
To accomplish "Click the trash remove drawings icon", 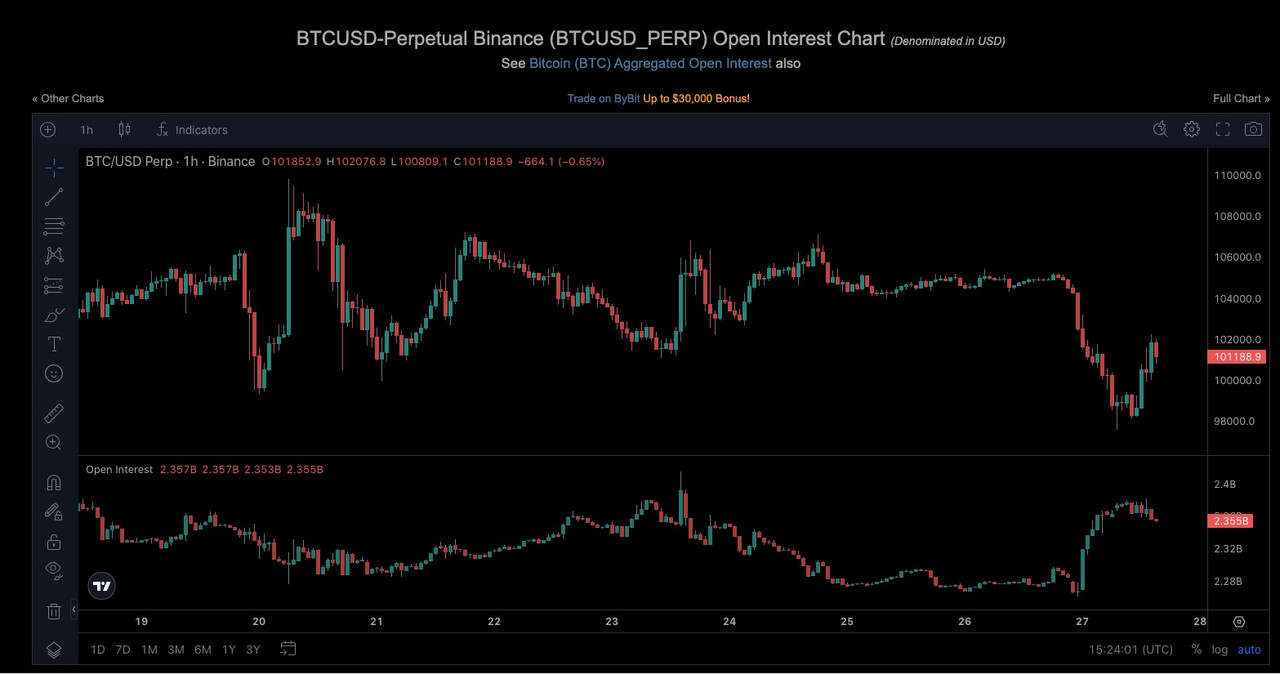I will click(54, 610).
